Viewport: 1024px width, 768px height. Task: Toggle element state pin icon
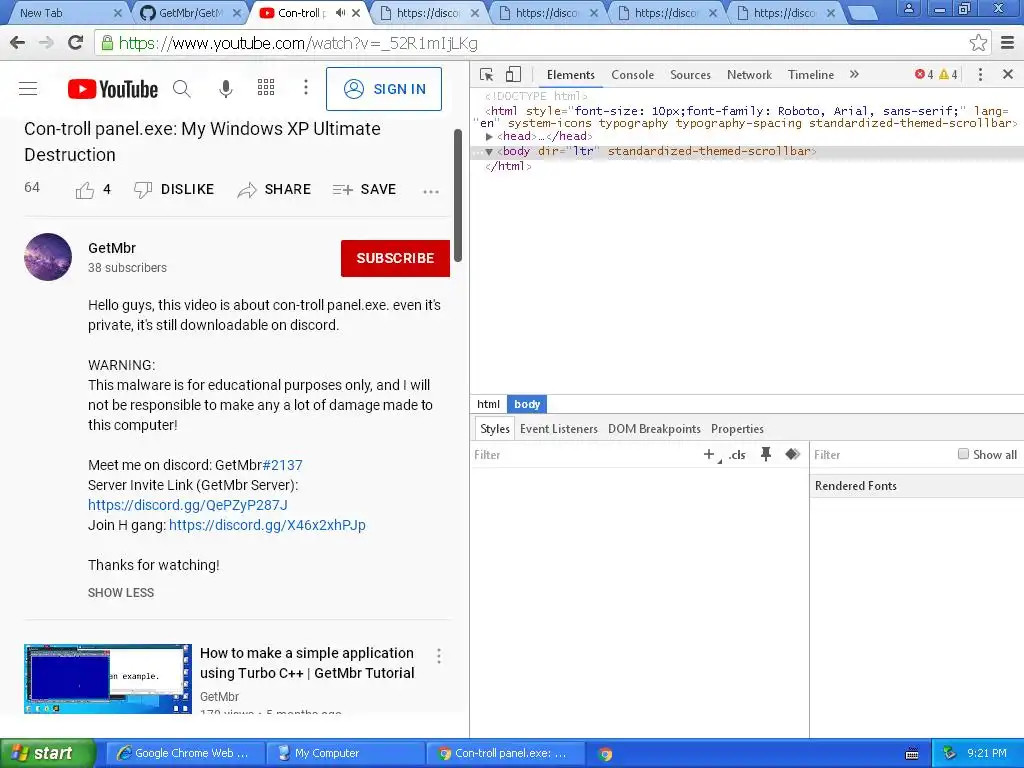click(x=765, y=454)
